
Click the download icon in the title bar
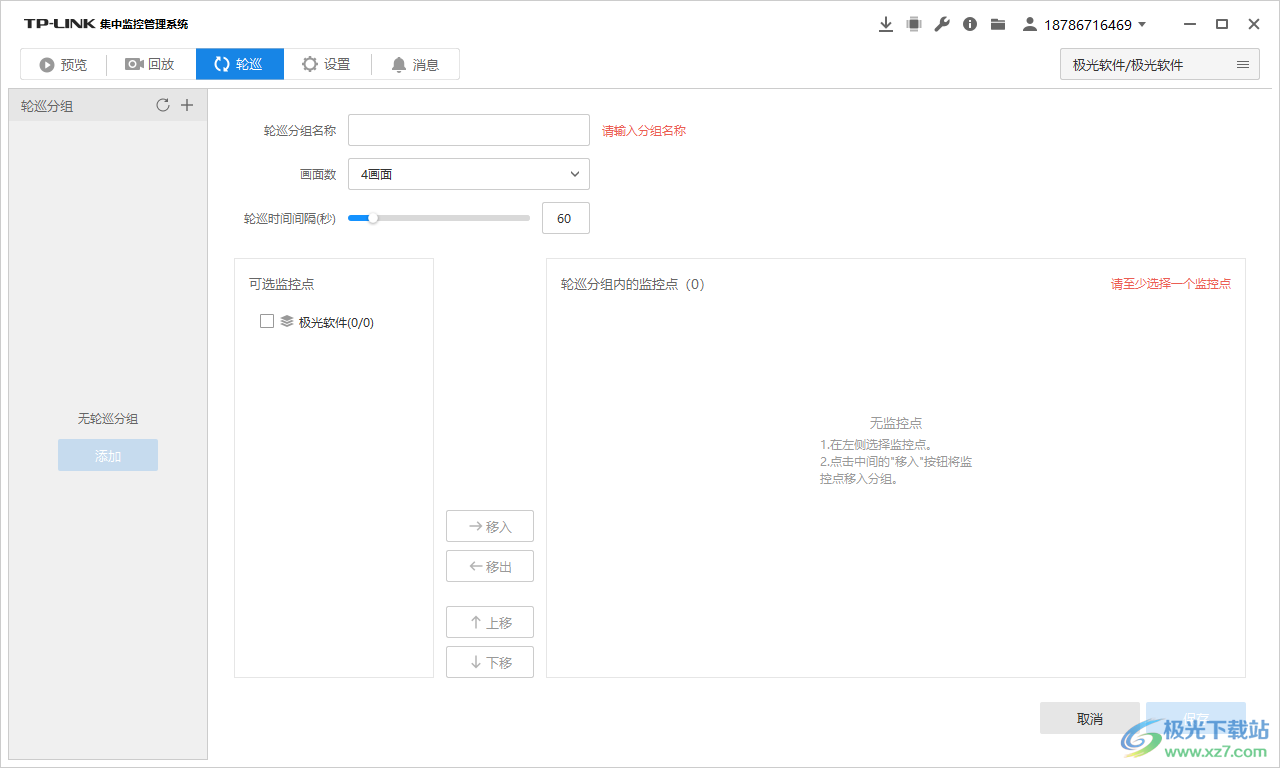click(x=886, y=23)
